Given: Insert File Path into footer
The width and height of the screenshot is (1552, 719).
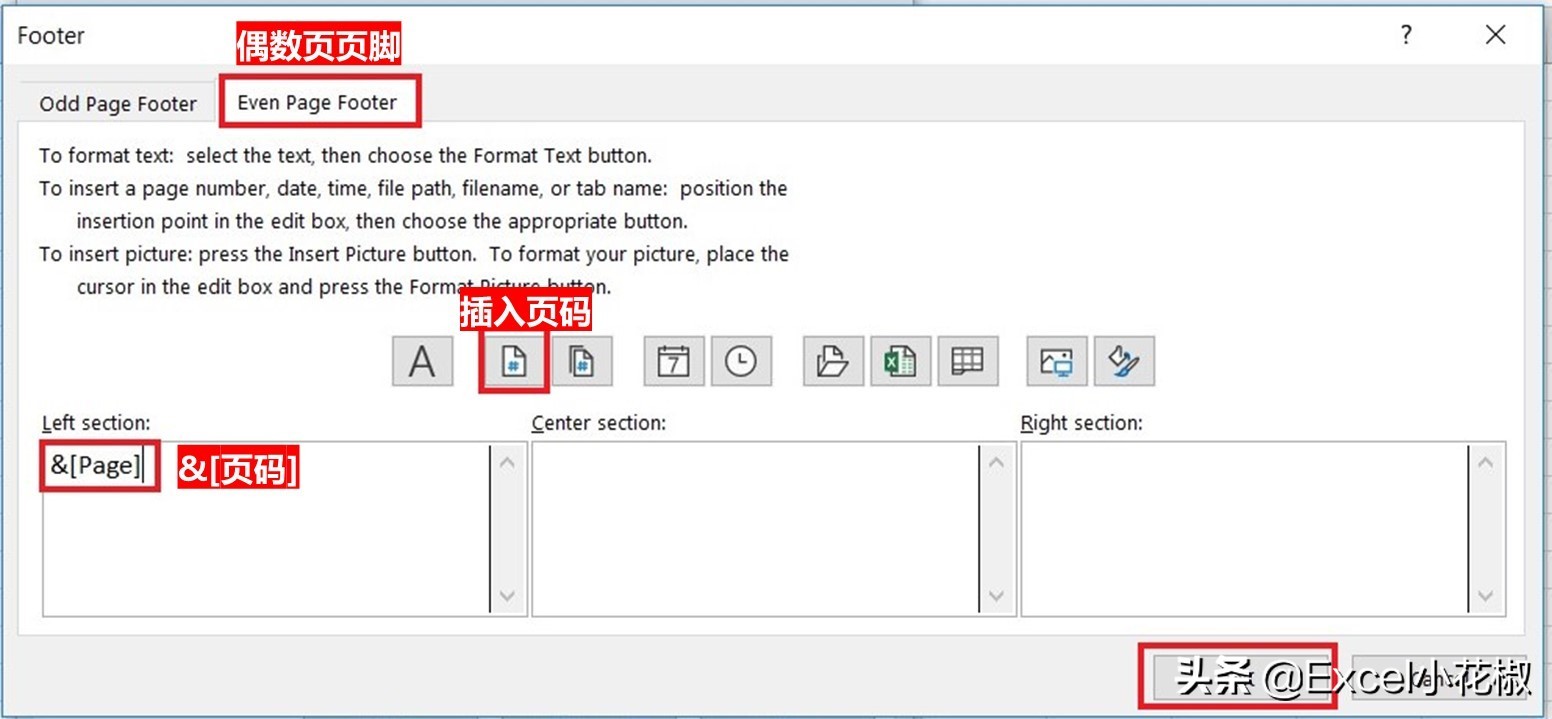Looking at the screenshot, I should coord(833,361).
